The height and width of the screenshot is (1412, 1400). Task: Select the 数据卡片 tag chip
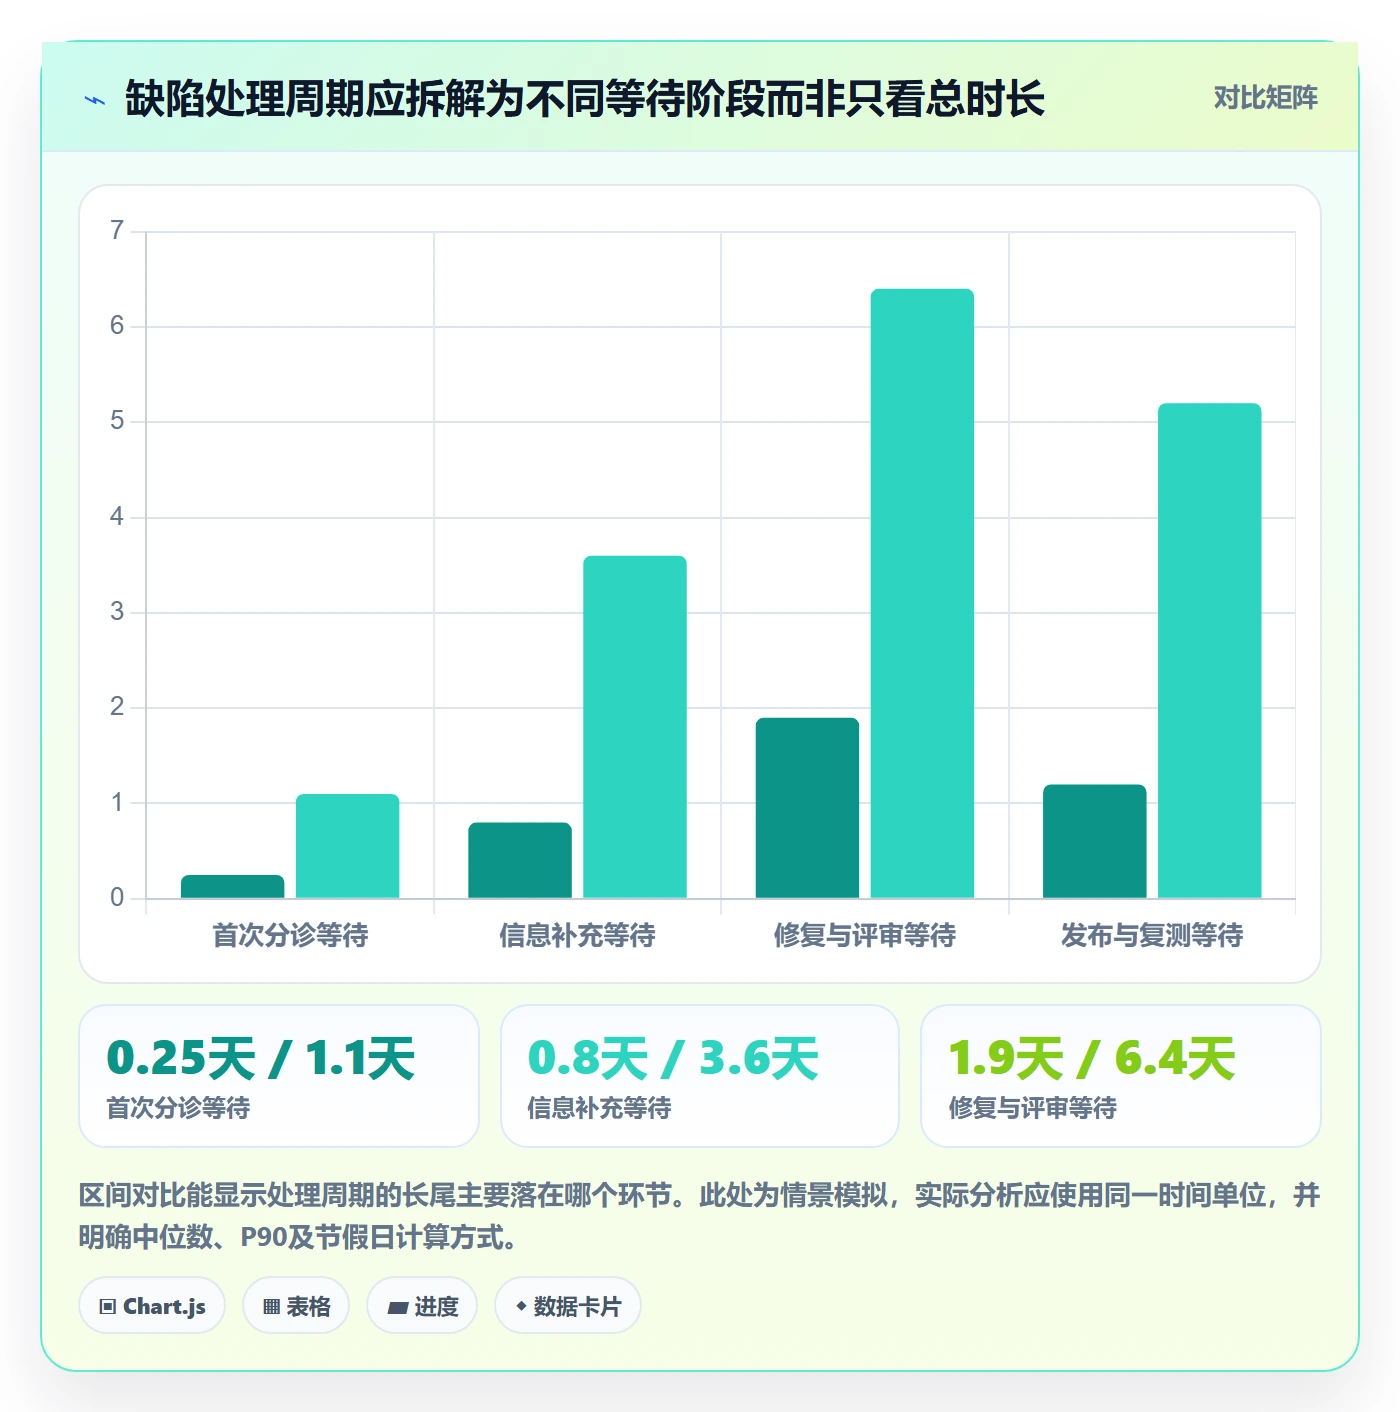567,1306
